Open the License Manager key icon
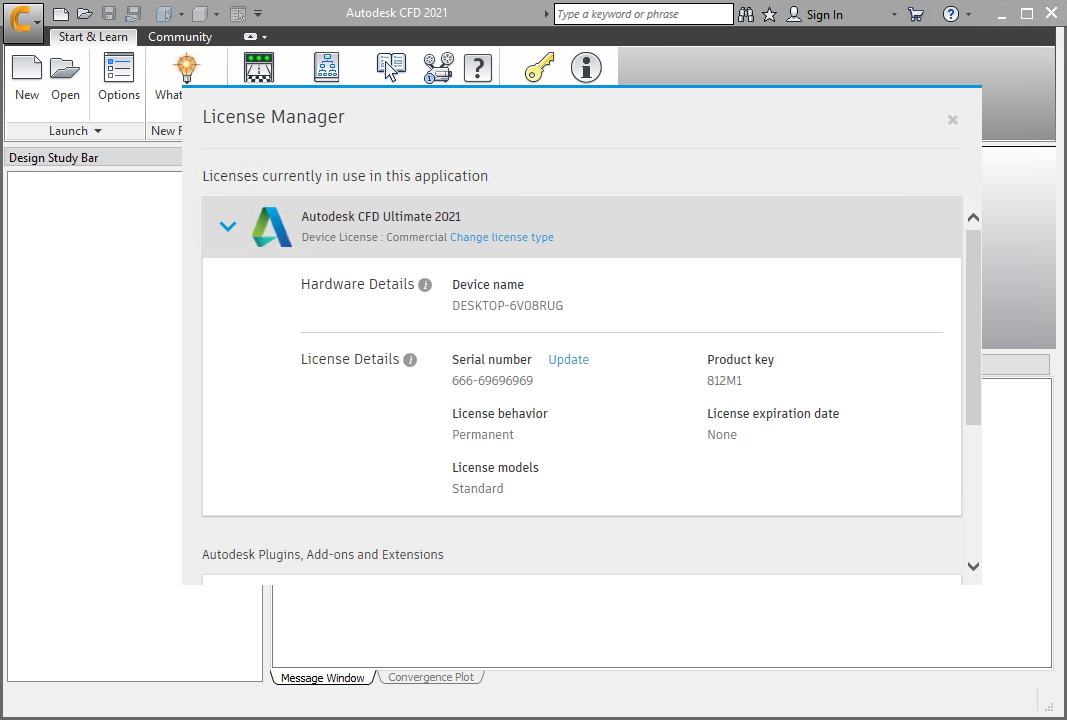The image size is (1067, 720). pyautogui.click(x=539, y=66)
